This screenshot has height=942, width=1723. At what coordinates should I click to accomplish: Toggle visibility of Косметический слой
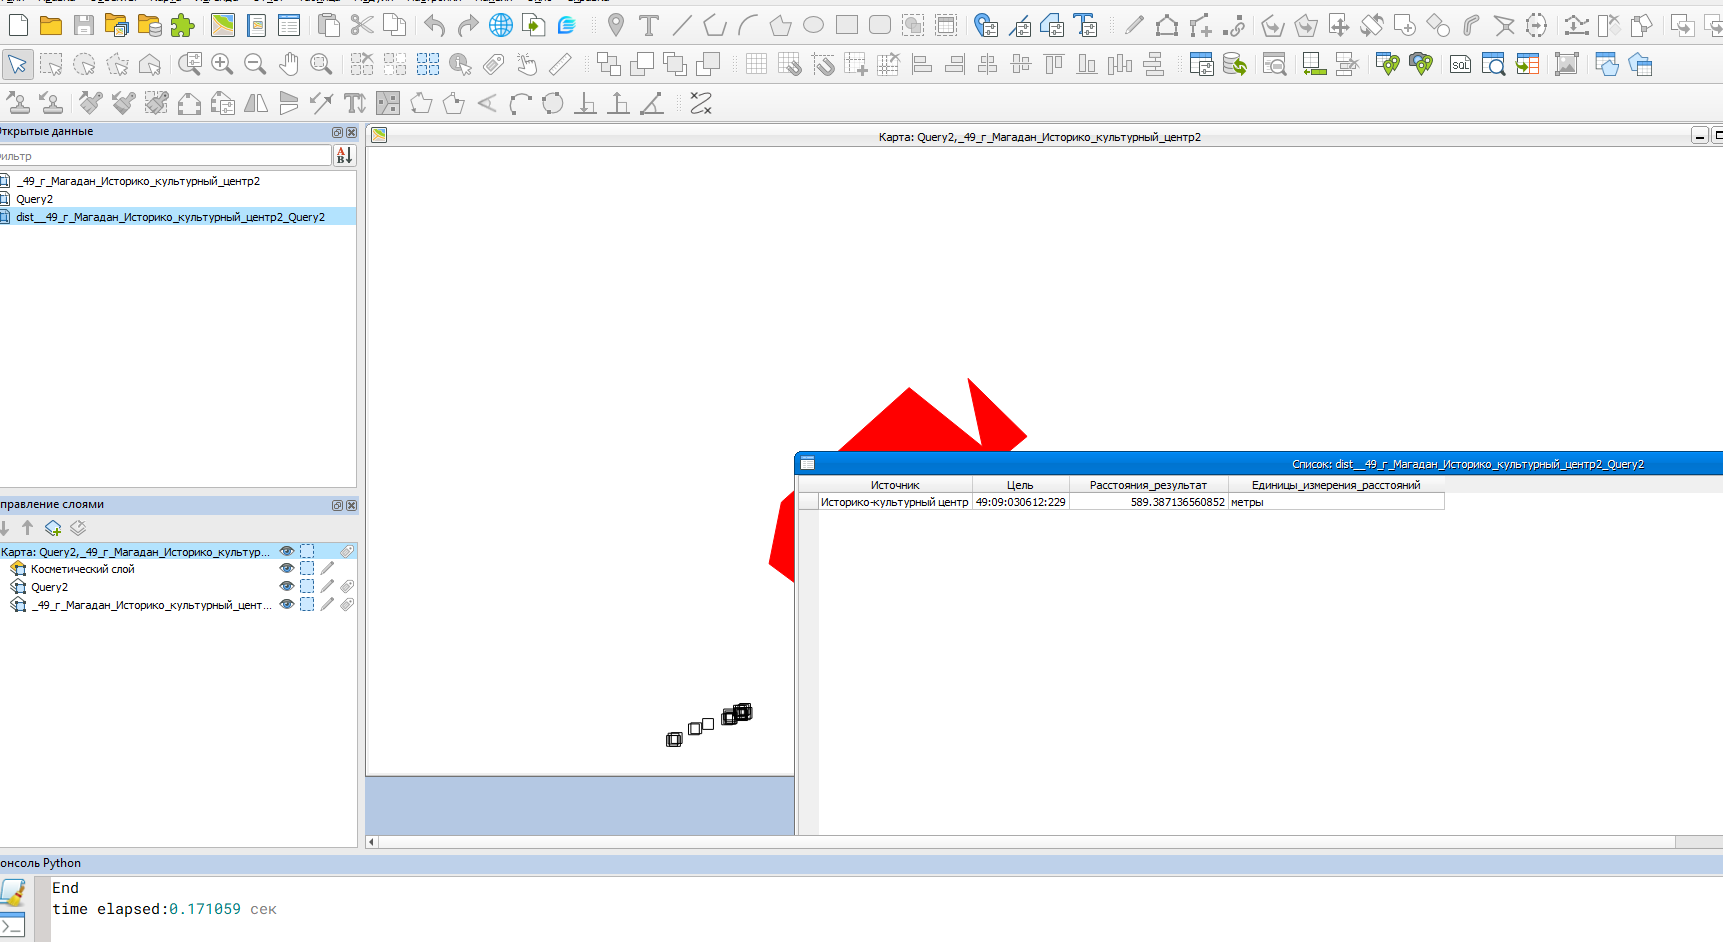click(287, 569)
